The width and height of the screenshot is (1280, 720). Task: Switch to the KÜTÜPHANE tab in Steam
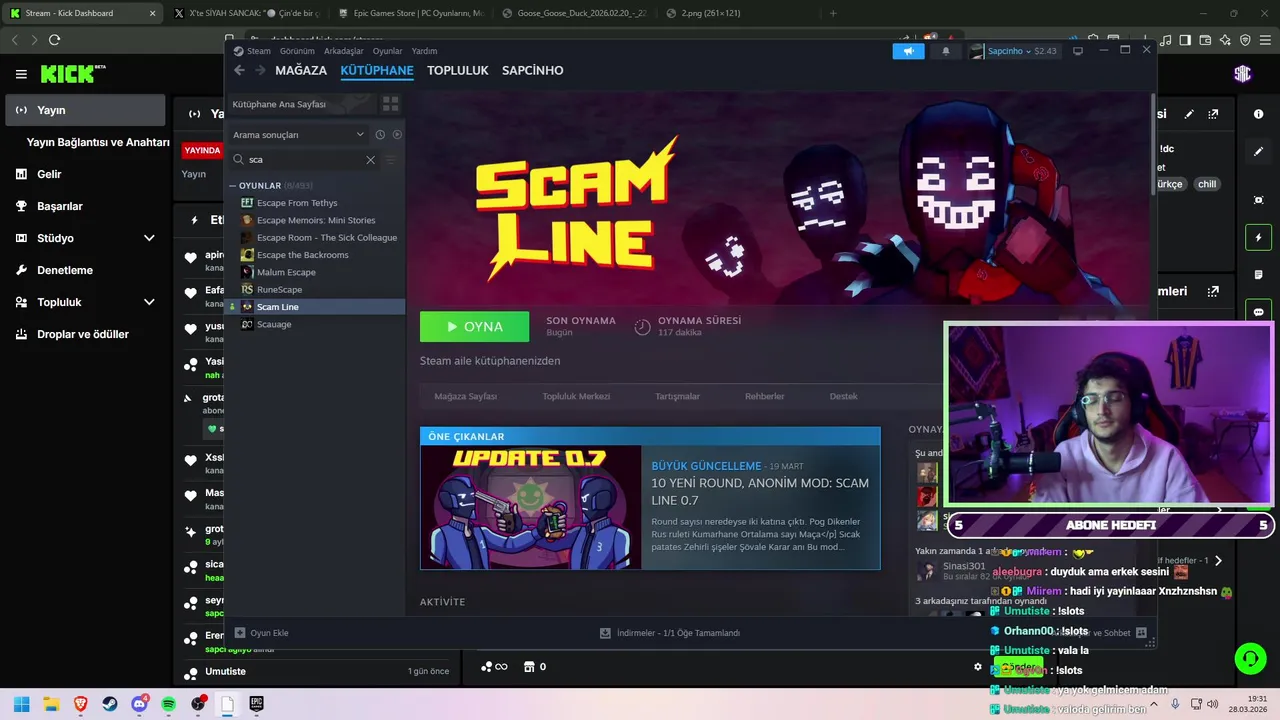(x=377, y=70)
